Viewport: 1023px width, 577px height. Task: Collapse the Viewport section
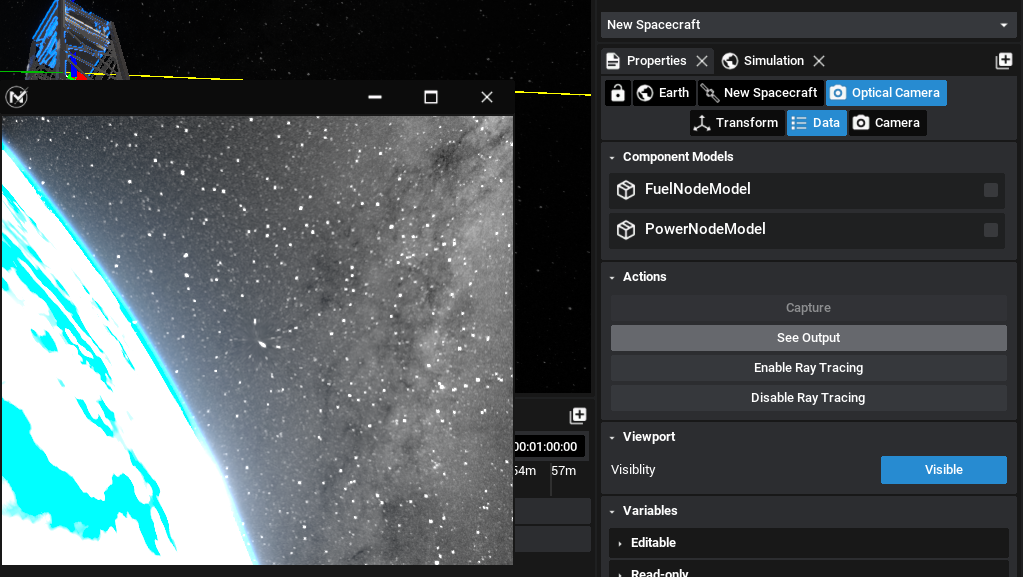click(612, 437)
